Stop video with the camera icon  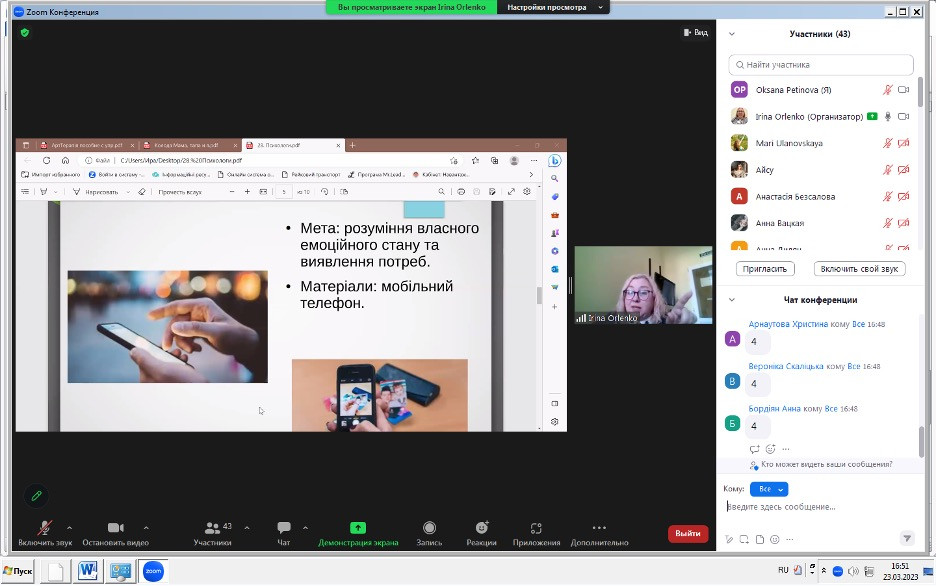[x=115, y=528]
